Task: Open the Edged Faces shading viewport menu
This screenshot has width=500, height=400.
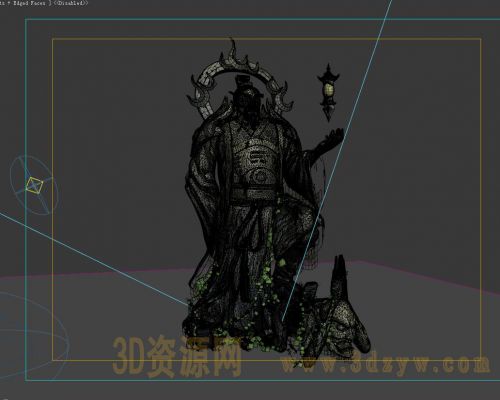Action: click(29, 3)
